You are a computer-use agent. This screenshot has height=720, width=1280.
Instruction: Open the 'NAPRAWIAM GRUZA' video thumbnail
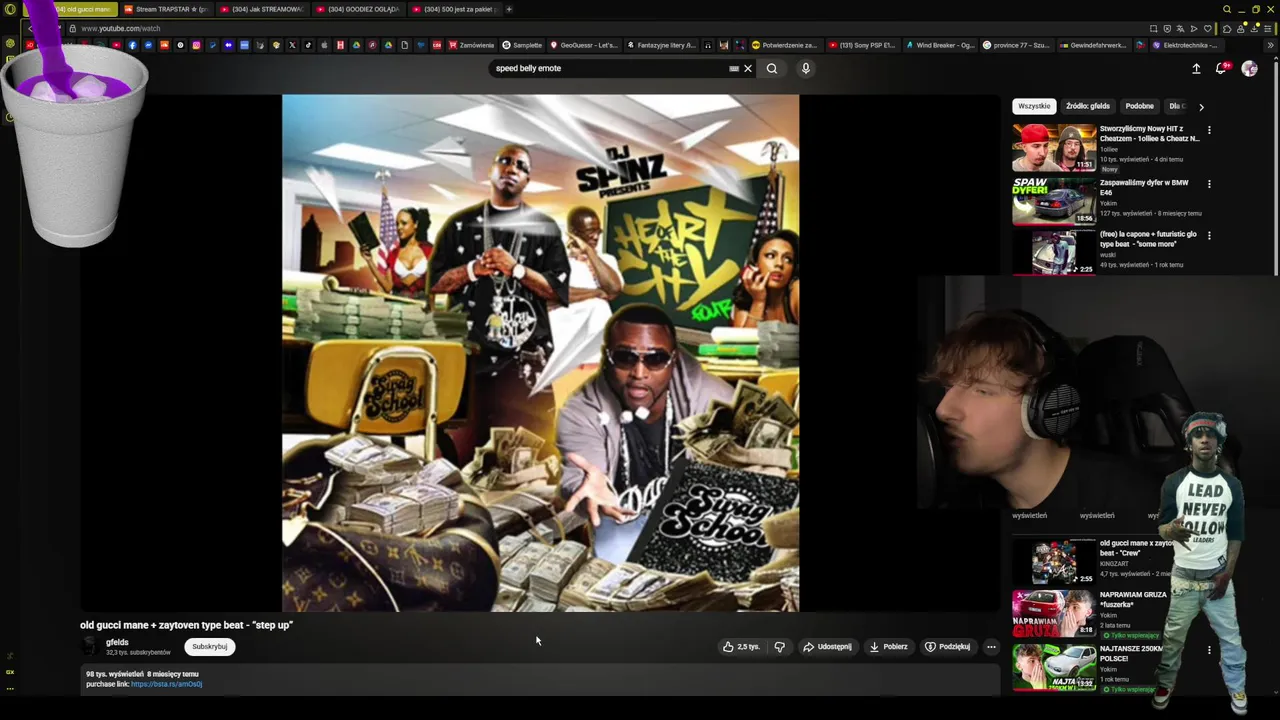pos(1054,614)
